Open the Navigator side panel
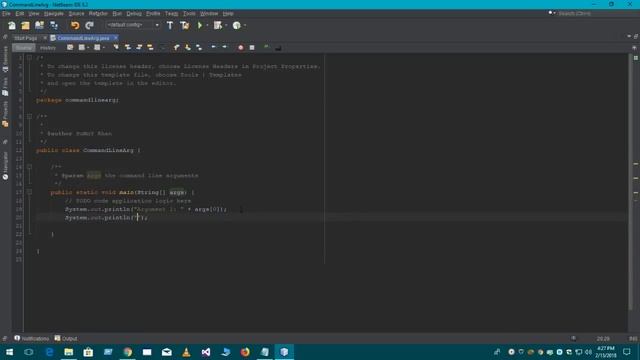 click(5, 166)
